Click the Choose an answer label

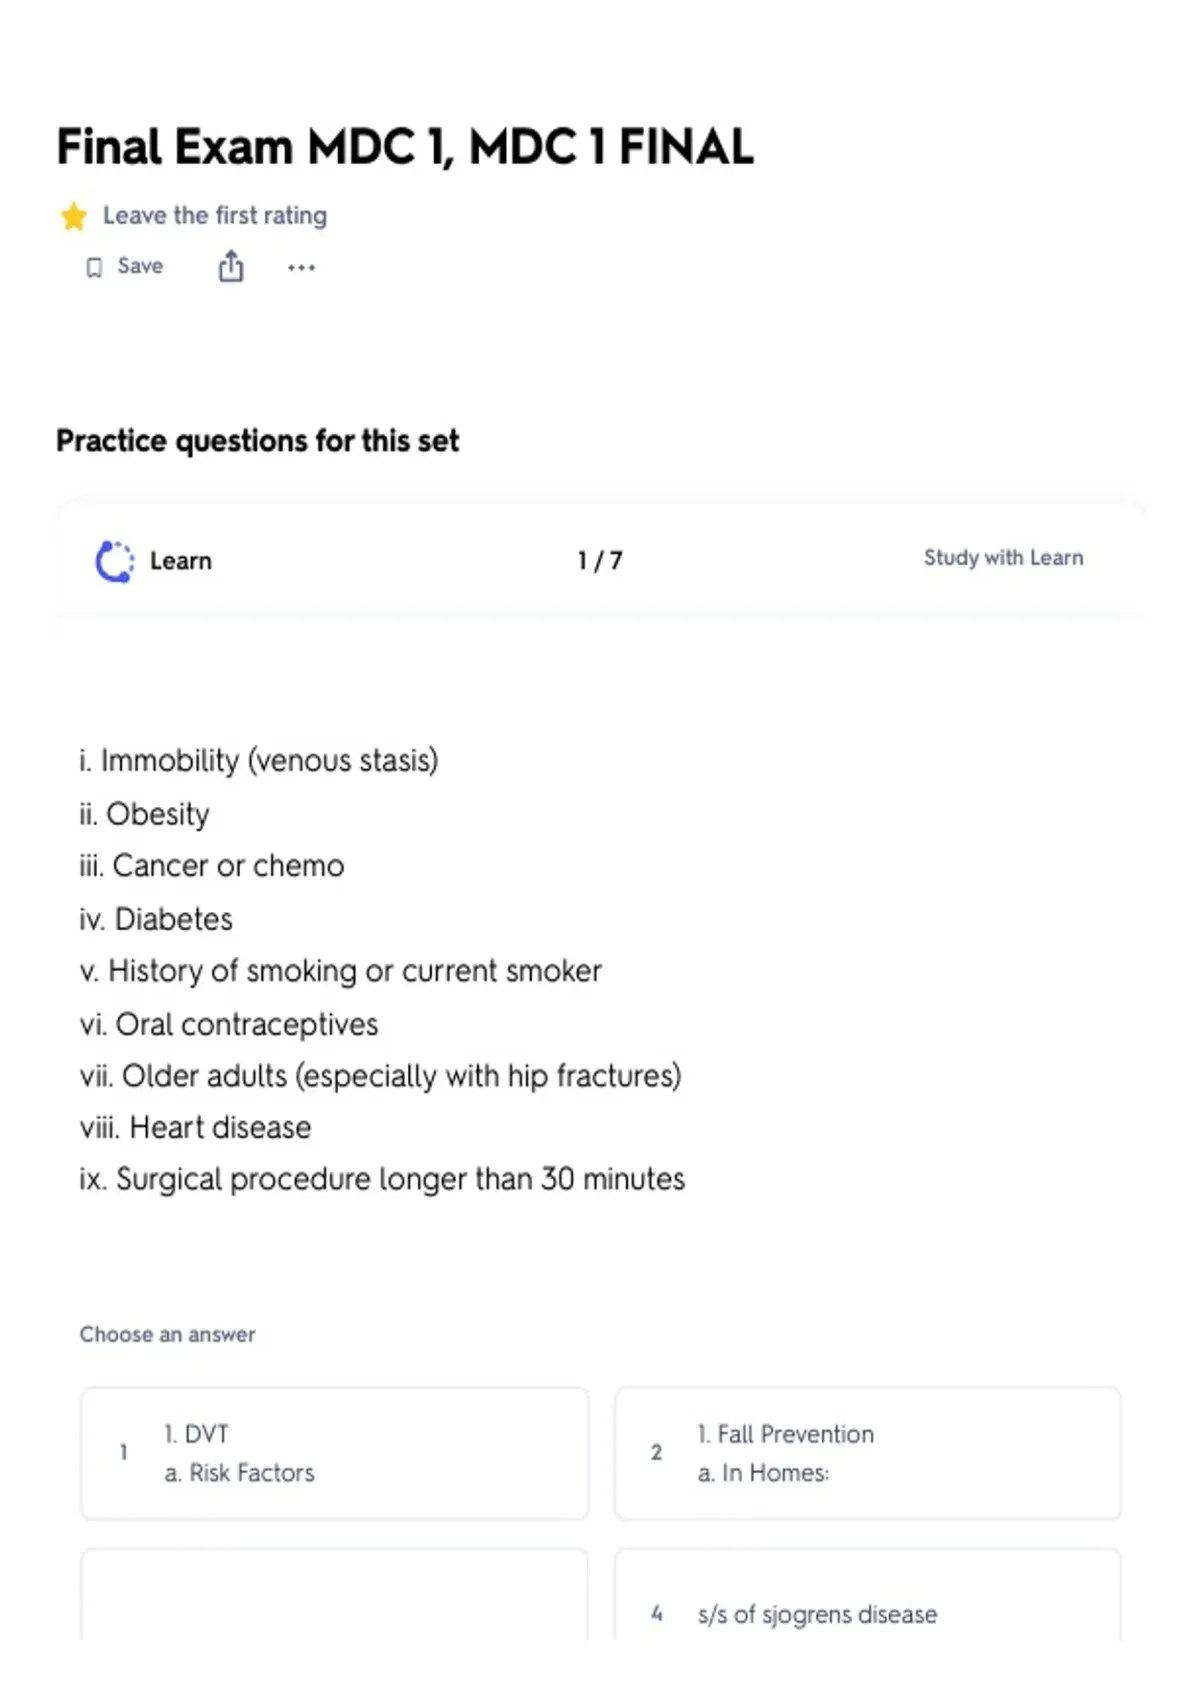pyautogui.click(x=168, y=1334)
